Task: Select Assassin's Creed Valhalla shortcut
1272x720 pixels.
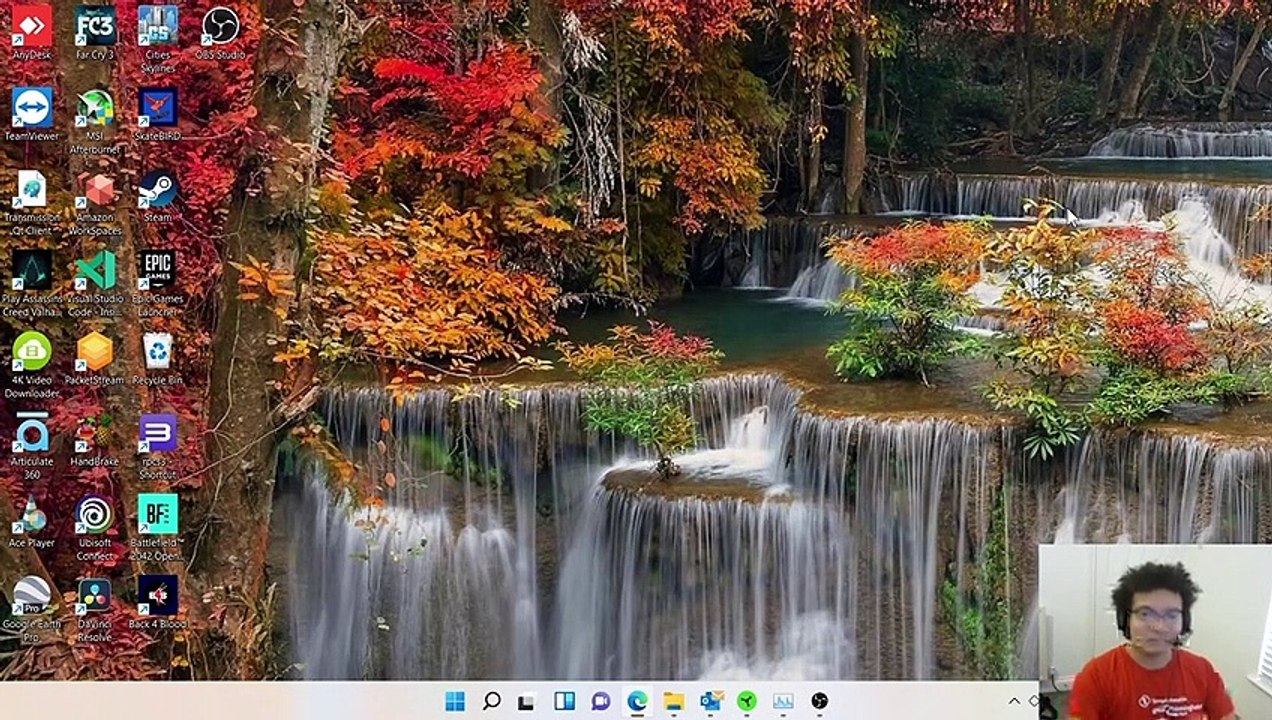Action: click(x=32, y=283)
